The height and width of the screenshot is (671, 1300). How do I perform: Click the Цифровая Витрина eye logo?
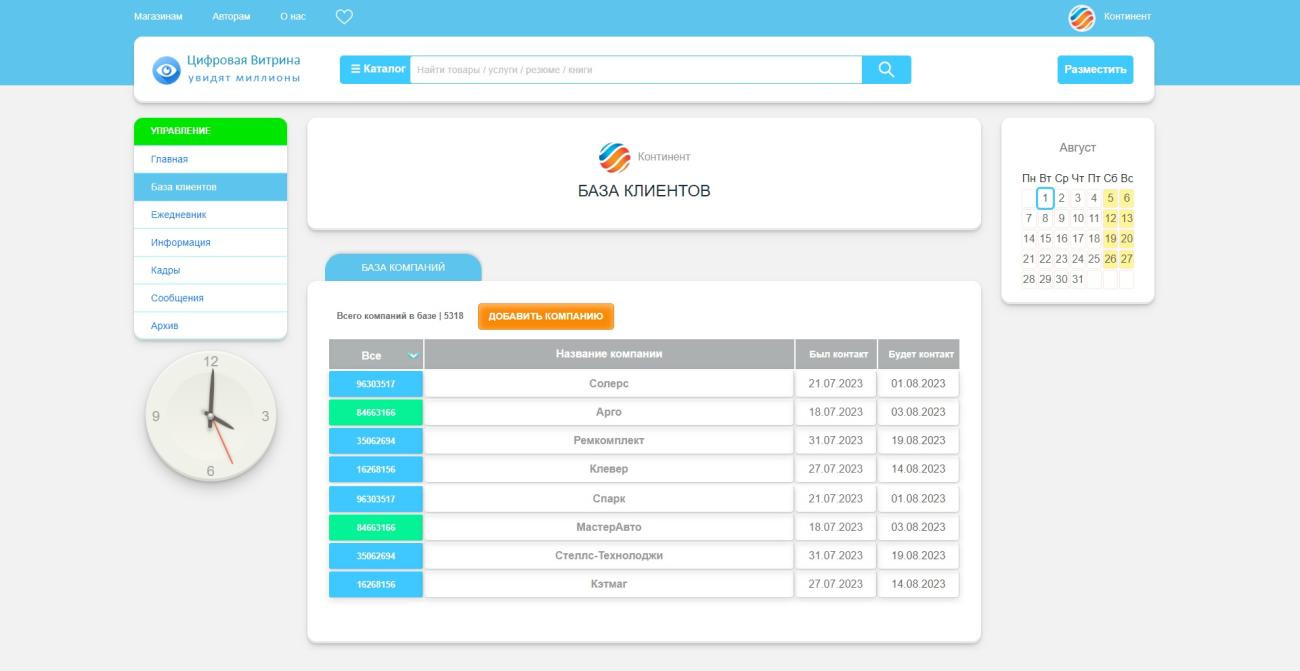[165, 70]
